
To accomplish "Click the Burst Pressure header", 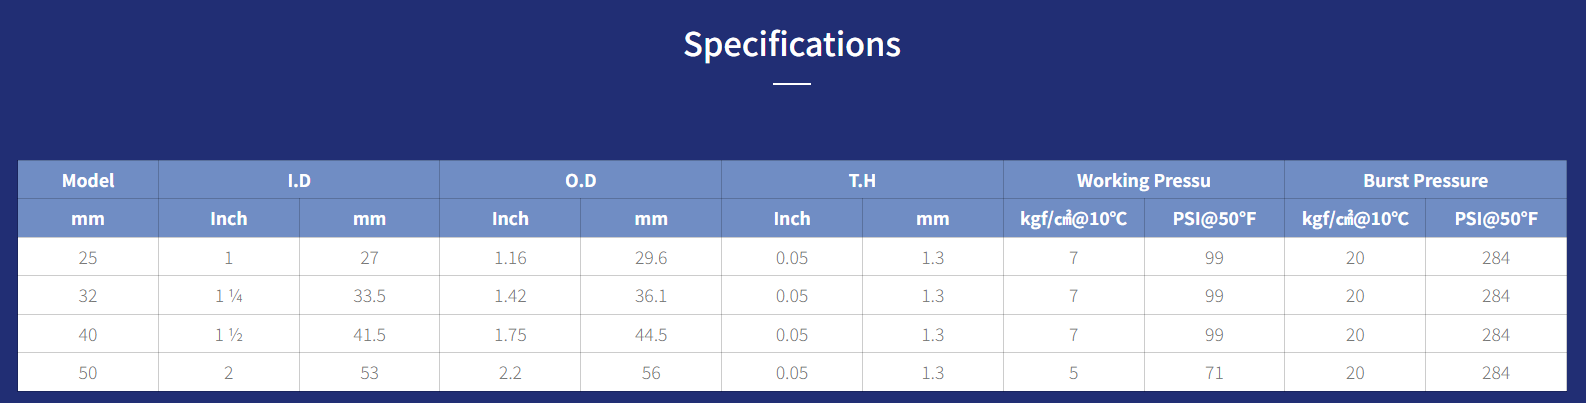I will tap(1425, 180).
